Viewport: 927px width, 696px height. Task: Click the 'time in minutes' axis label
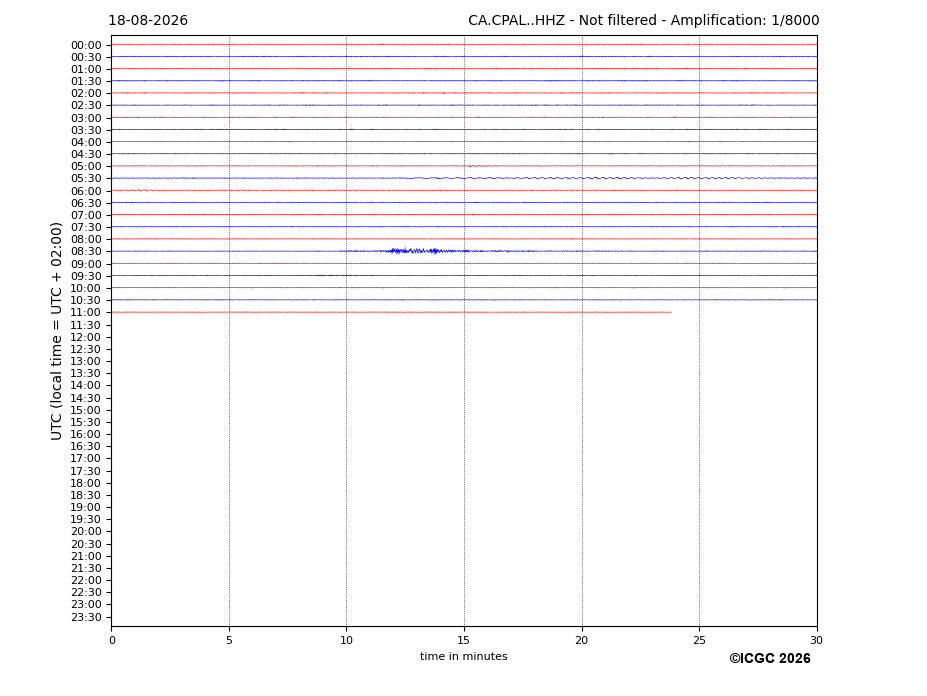[x=464, y=656]
